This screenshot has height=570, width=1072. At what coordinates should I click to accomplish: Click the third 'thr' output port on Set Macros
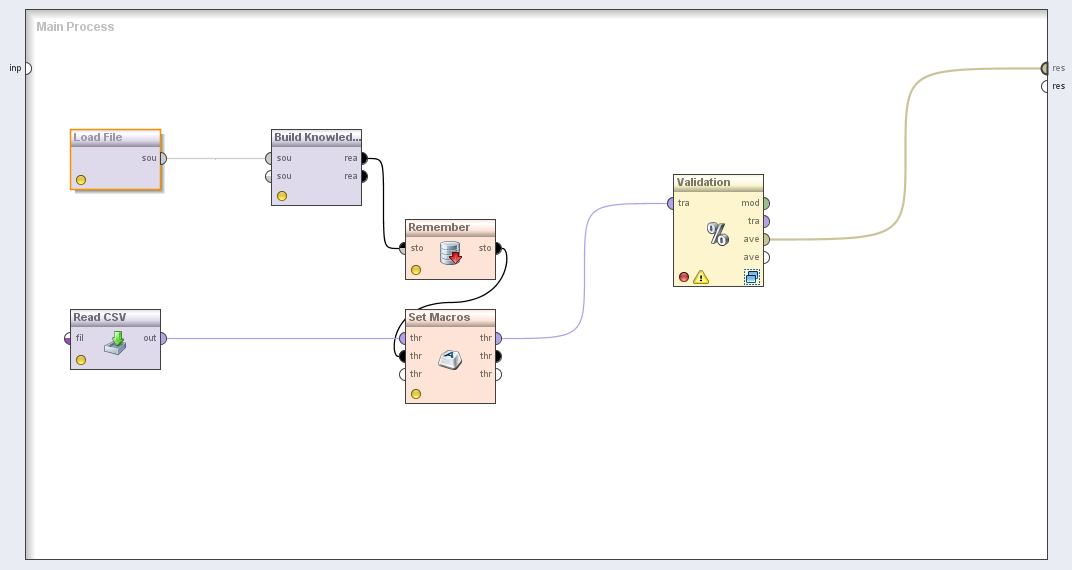498,374
